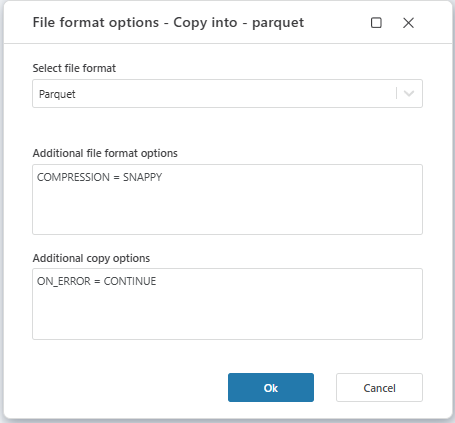This screenshot has width=455, height=423.
Task: Open the Select file format combo box
Action: tap(227, 93)
